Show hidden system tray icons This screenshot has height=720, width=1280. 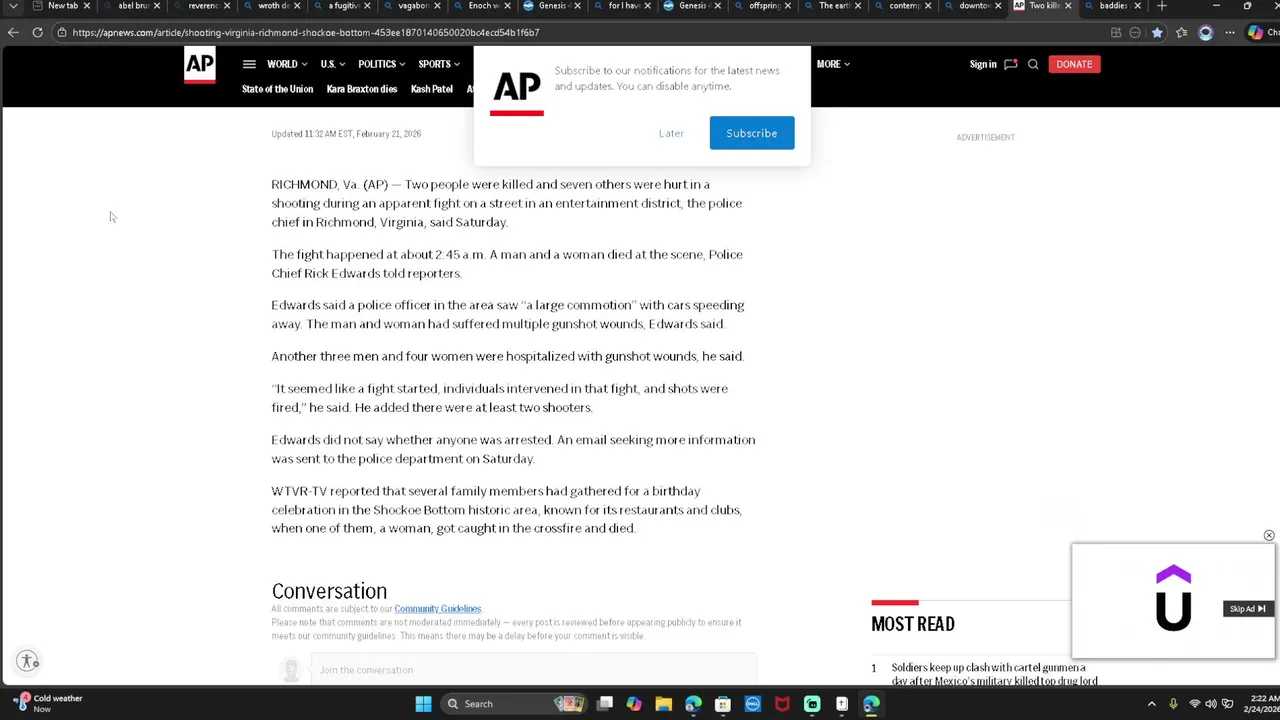tap(1151, 704)
